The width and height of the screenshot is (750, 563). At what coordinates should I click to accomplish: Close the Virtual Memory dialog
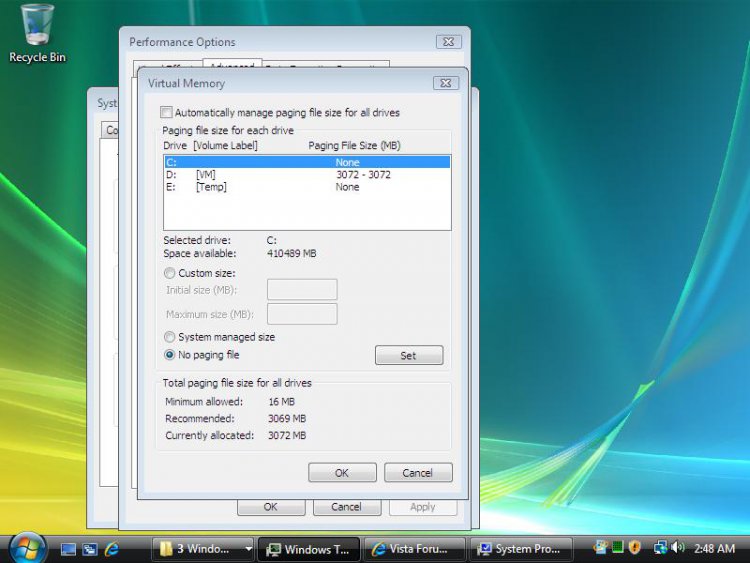pos(446,83)
